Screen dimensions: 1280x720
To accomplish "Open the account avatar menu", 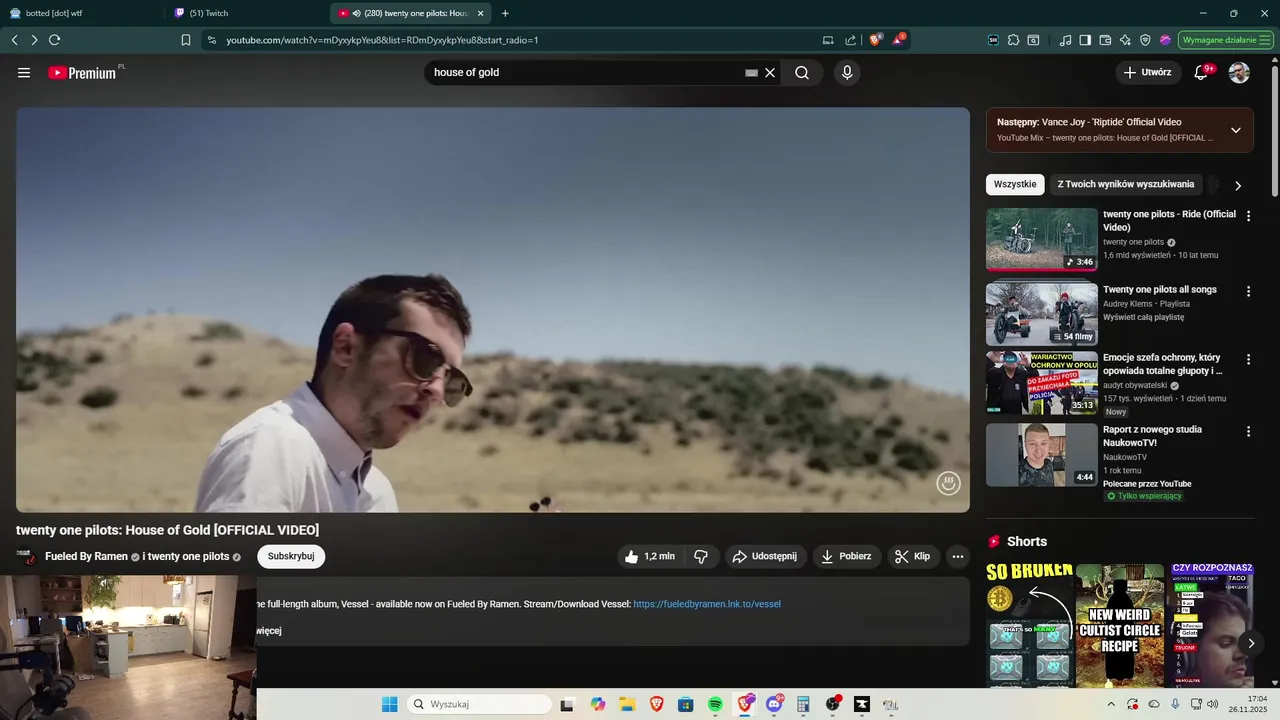I will pyautogui.click(x=1239, y=73).
